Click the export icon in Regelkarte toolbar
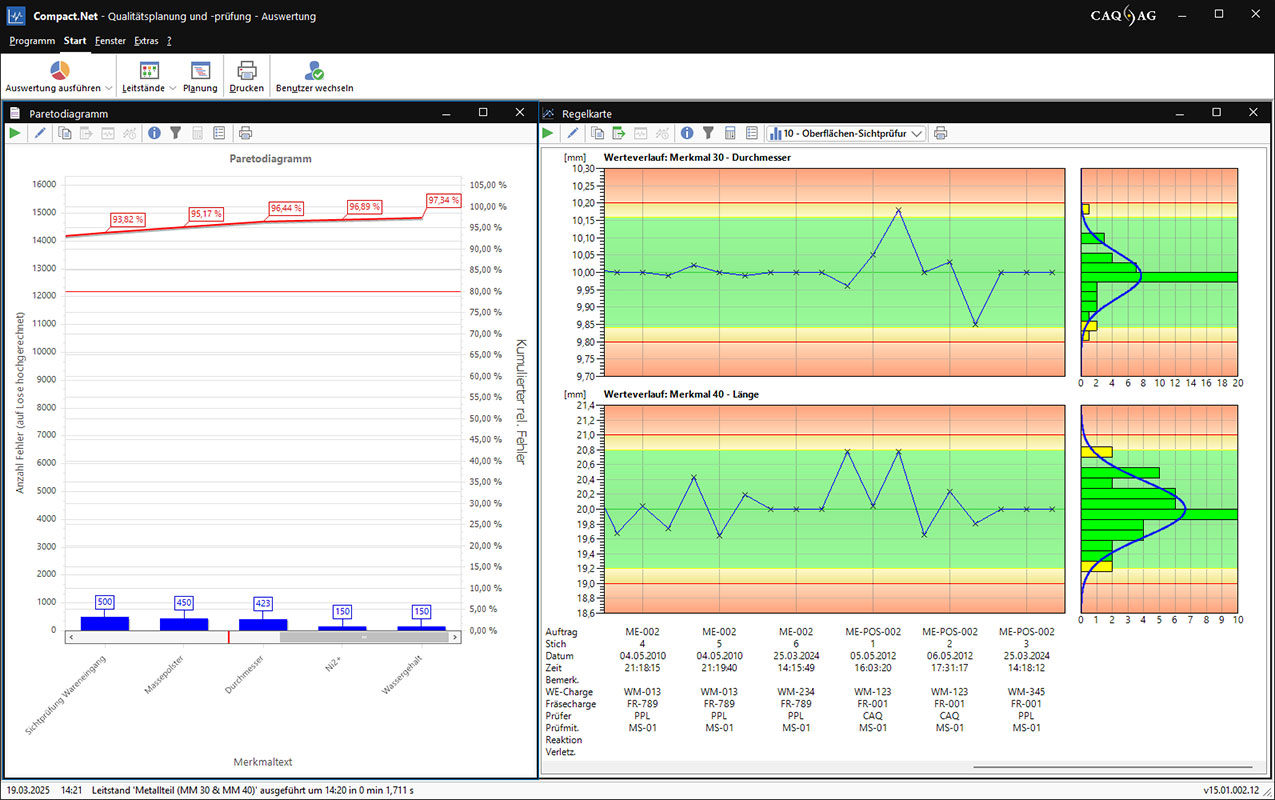Image resolution: width=1275 pixels, height=800 pixels. coord(619,133)
